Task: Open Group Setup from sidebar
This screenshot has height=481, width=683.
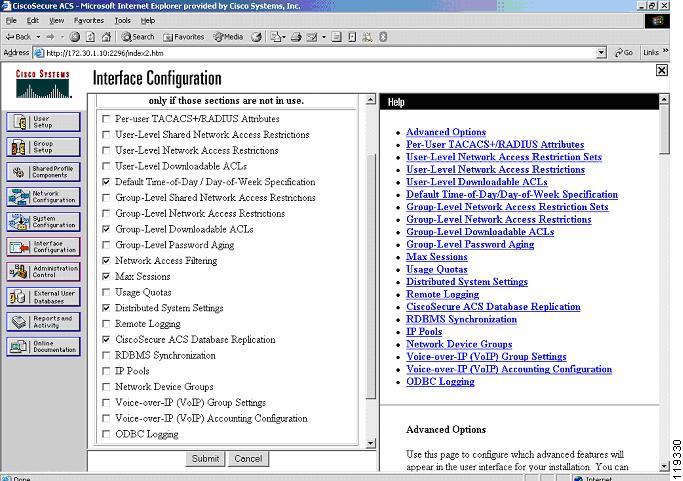Action: tap(43, 147)
